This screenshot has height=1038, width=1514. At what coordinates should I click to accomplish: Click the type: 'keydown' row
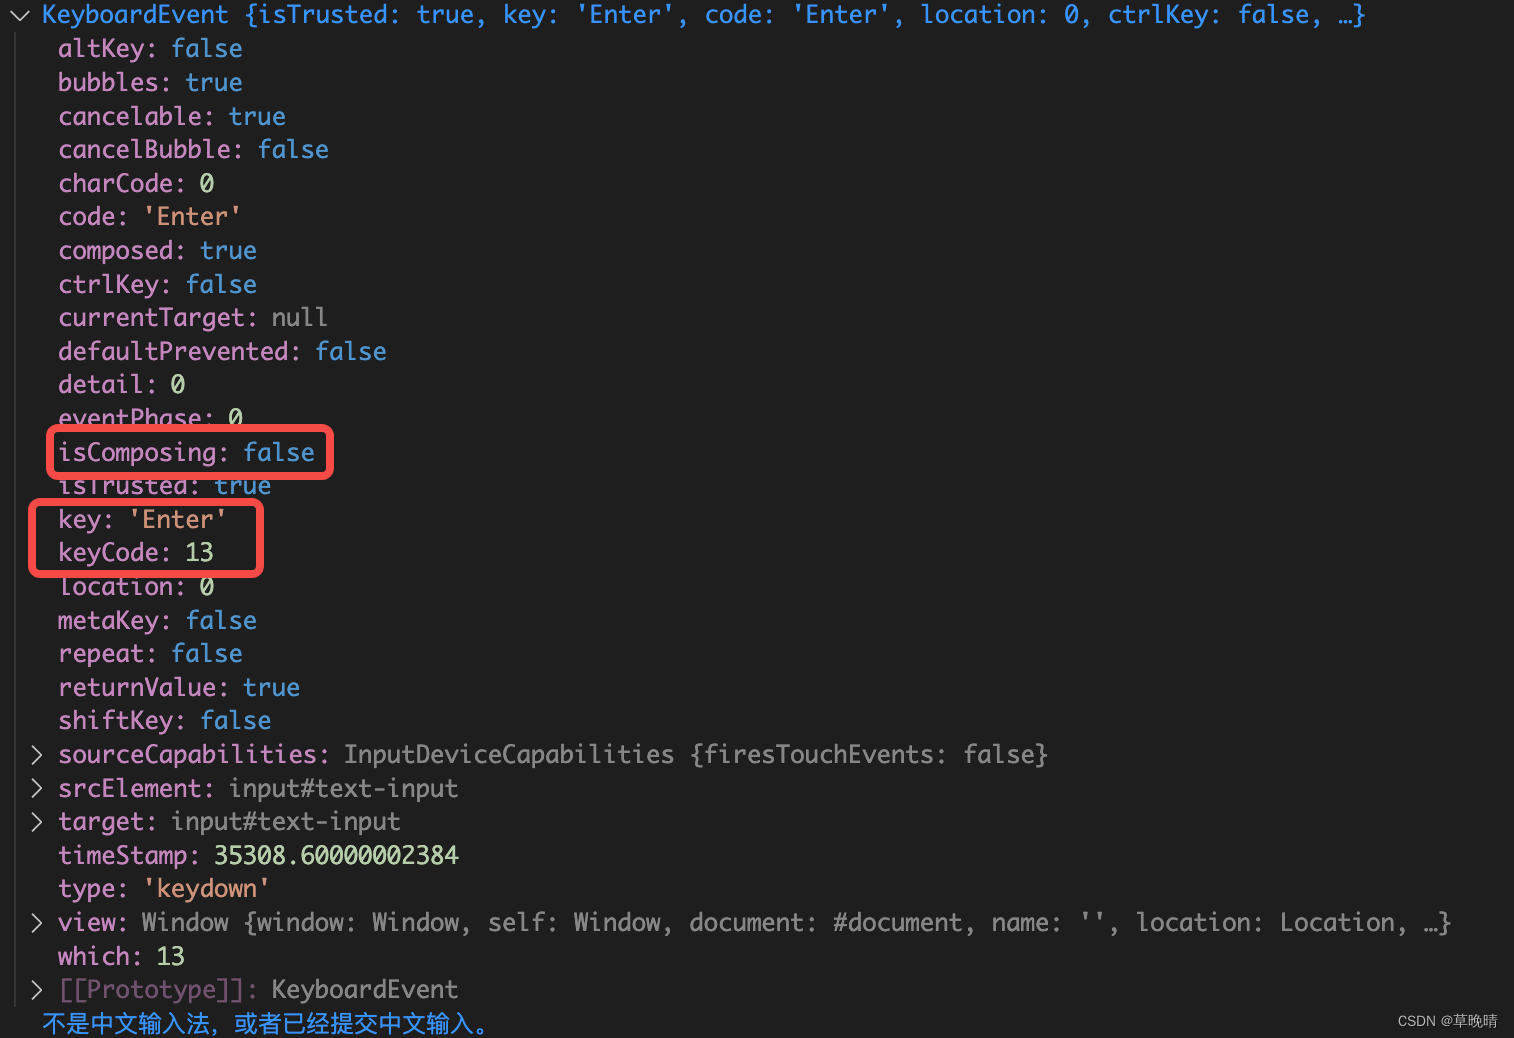(164, 889)
